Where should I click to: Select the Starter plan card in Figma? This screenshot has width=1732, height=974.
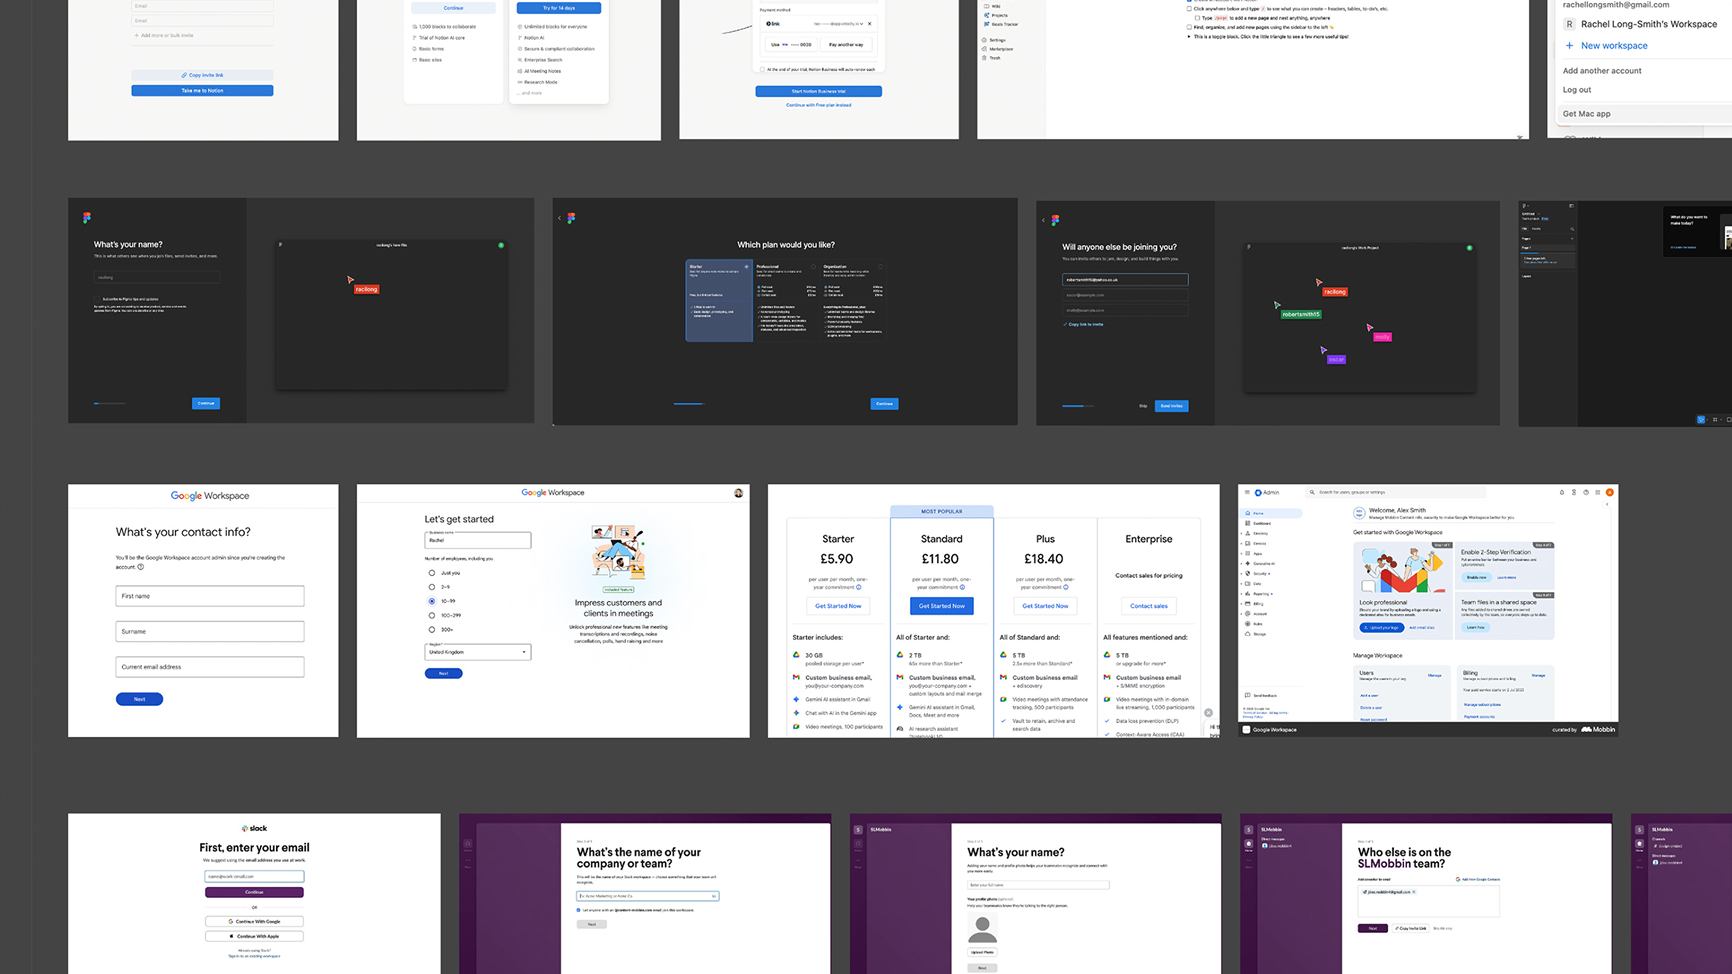pyautogui.click(x=719, y=301)
